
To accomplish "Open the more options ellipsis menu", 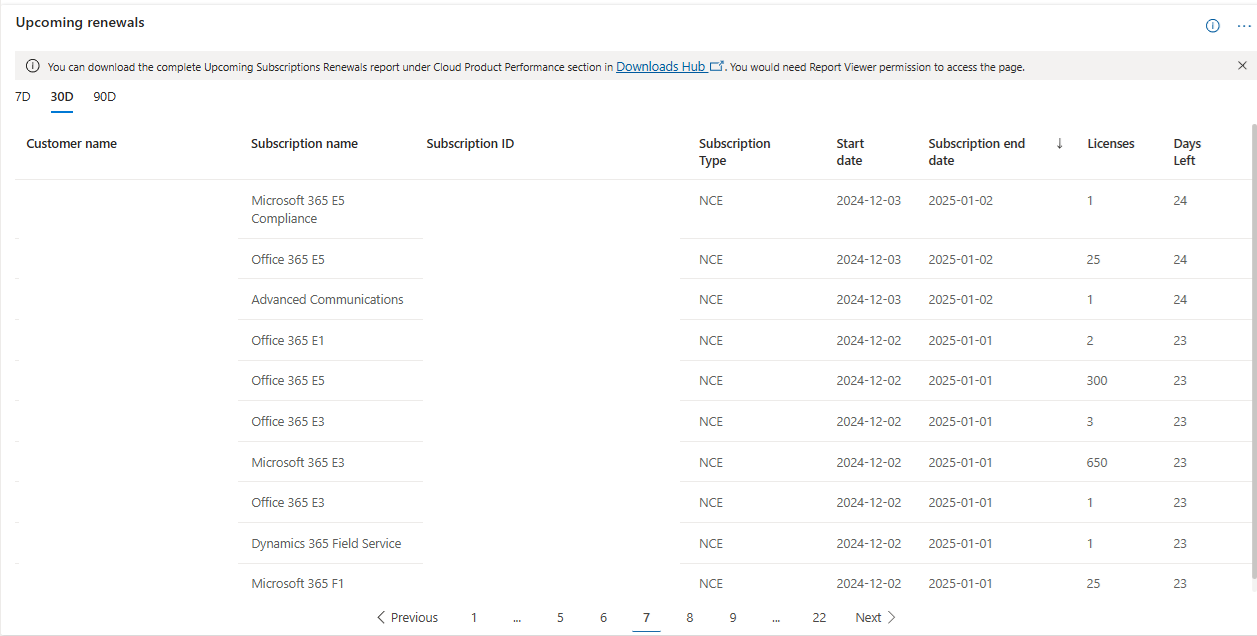I will [x=1243, y=26].
